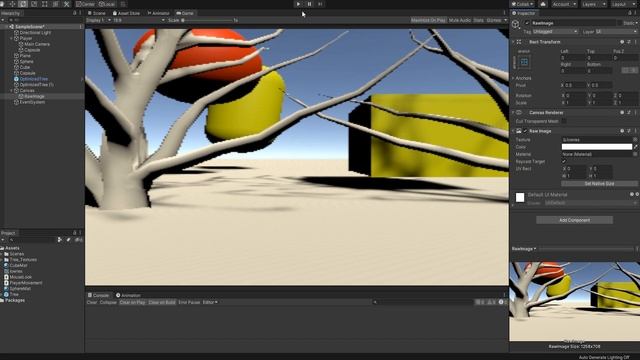
Task: Select Main Camera in Hierarchy
Action: 36,44
